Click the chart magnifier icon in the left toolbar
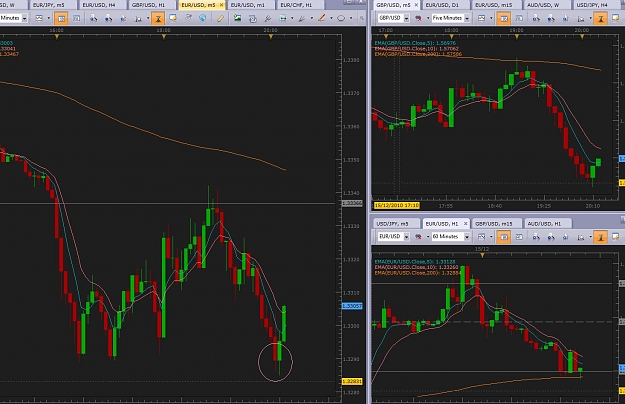 (x=138, y=18)
